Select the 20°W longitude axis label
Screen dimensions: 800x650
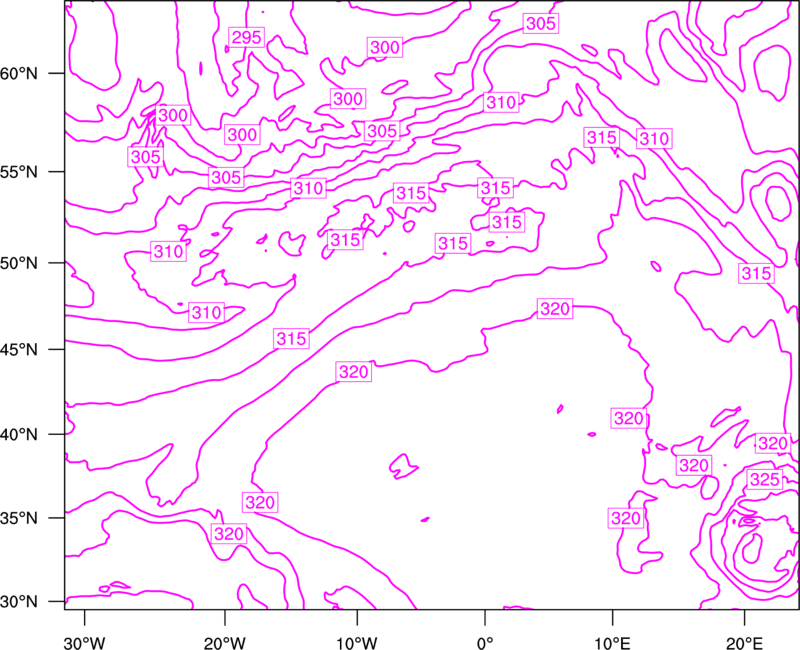coord(225,643)
